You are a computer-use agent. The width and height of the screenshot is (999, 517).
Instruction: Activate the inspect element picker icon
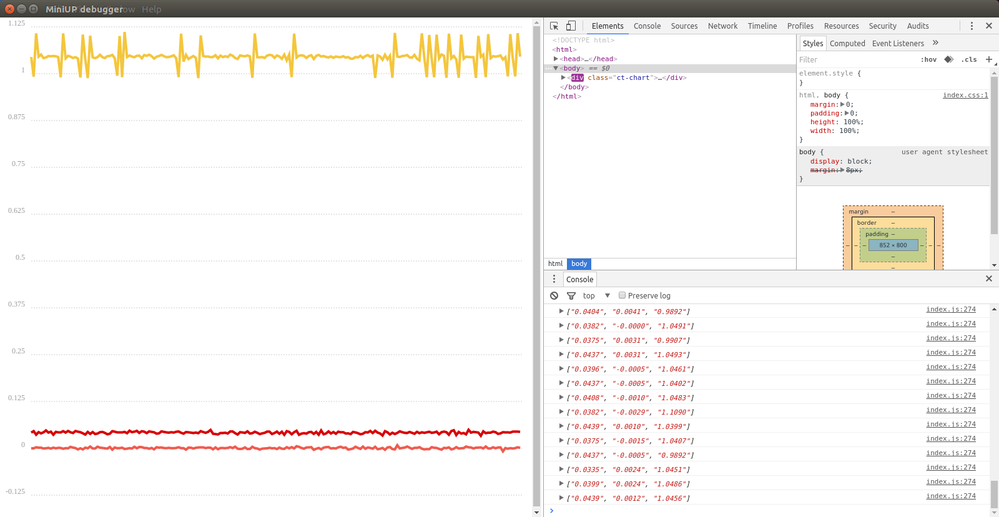(554, 26)
